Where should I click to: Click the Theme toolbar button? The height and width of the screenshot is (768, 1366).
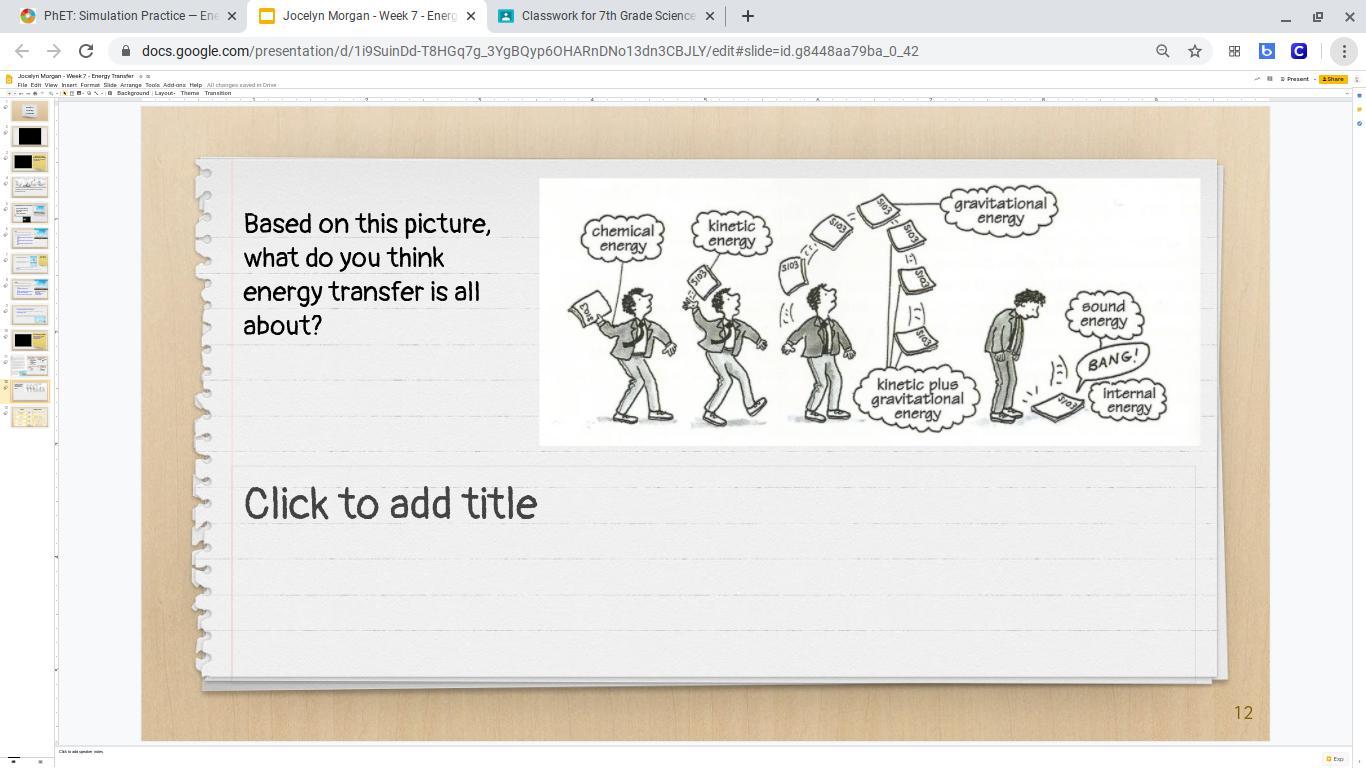point(190,93)
